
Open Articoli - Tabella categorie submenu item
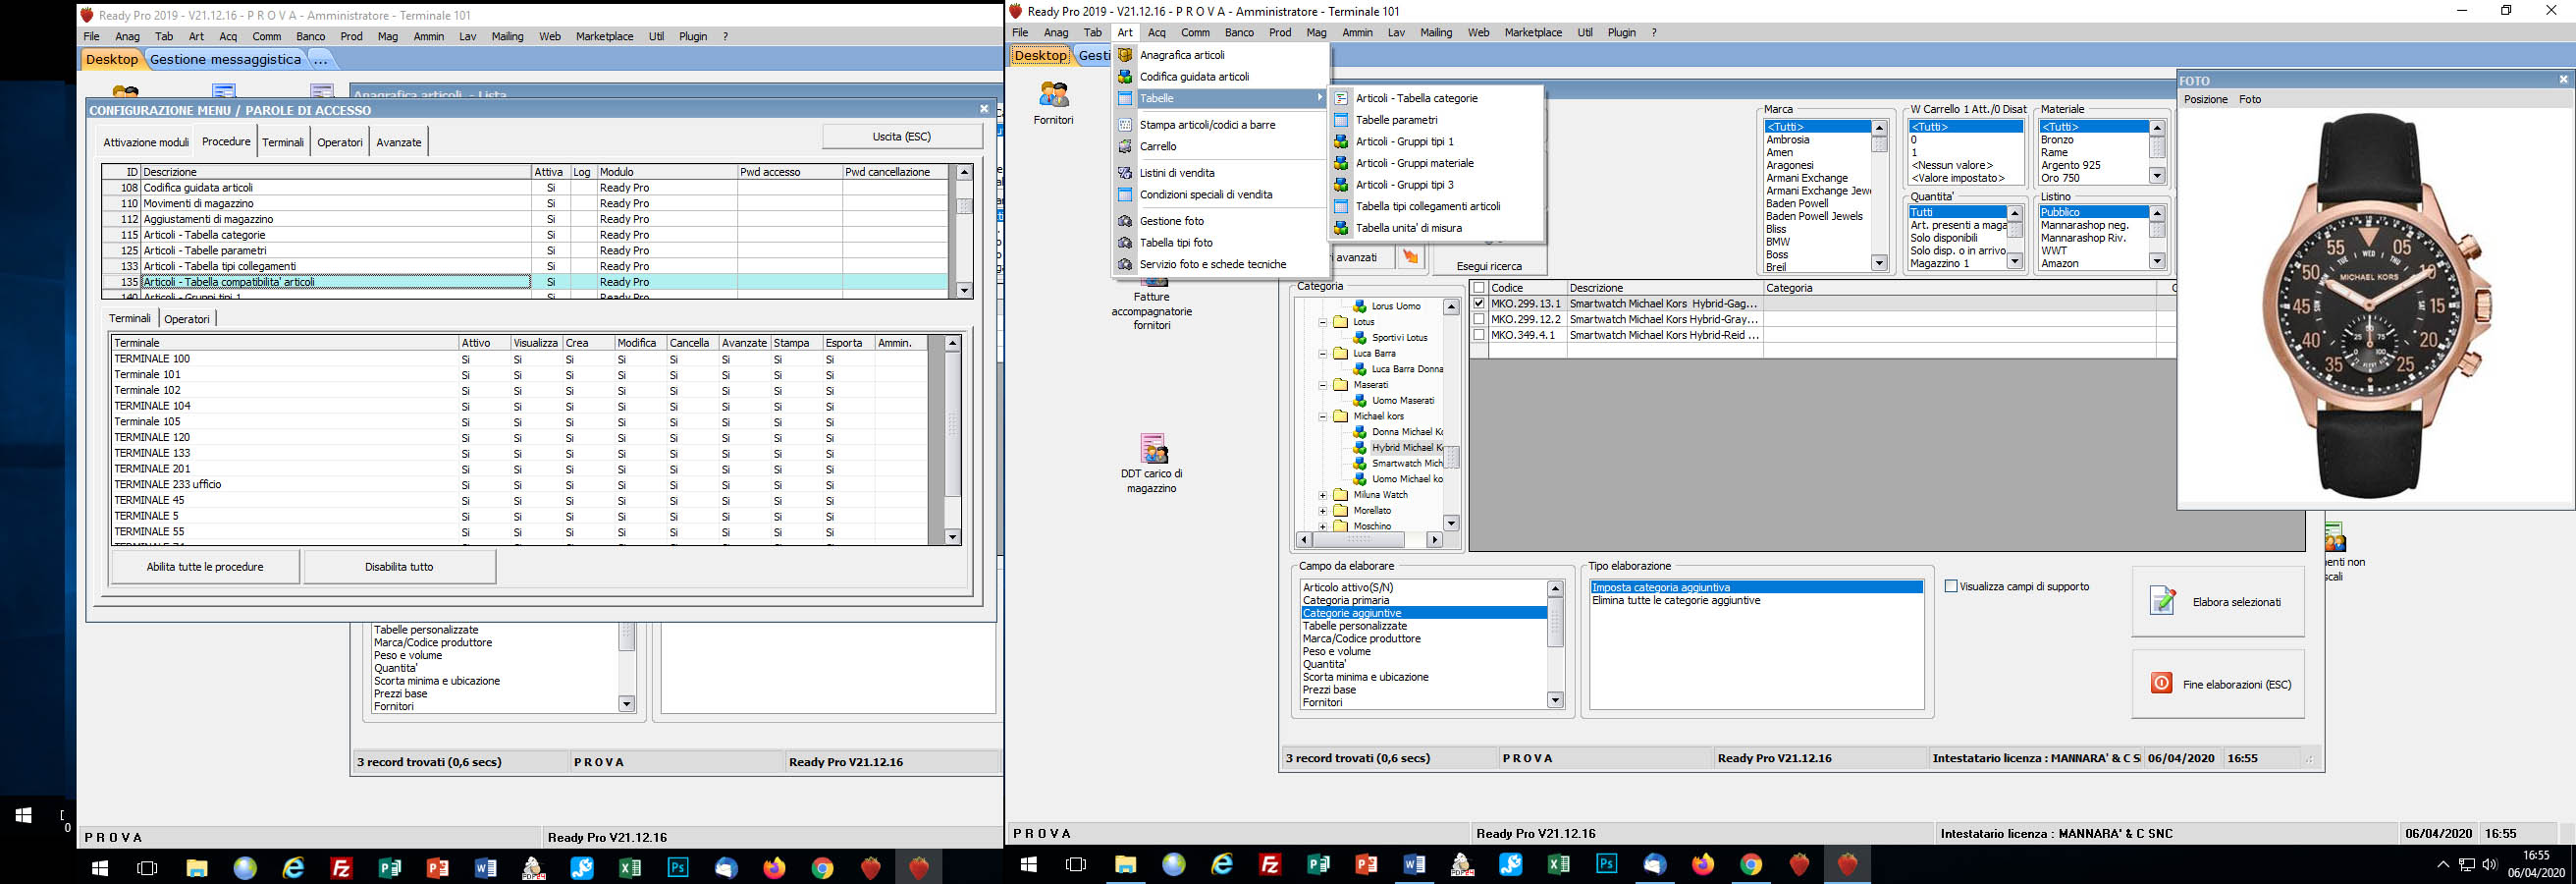pyautogui.click(x=1416, y=98)
